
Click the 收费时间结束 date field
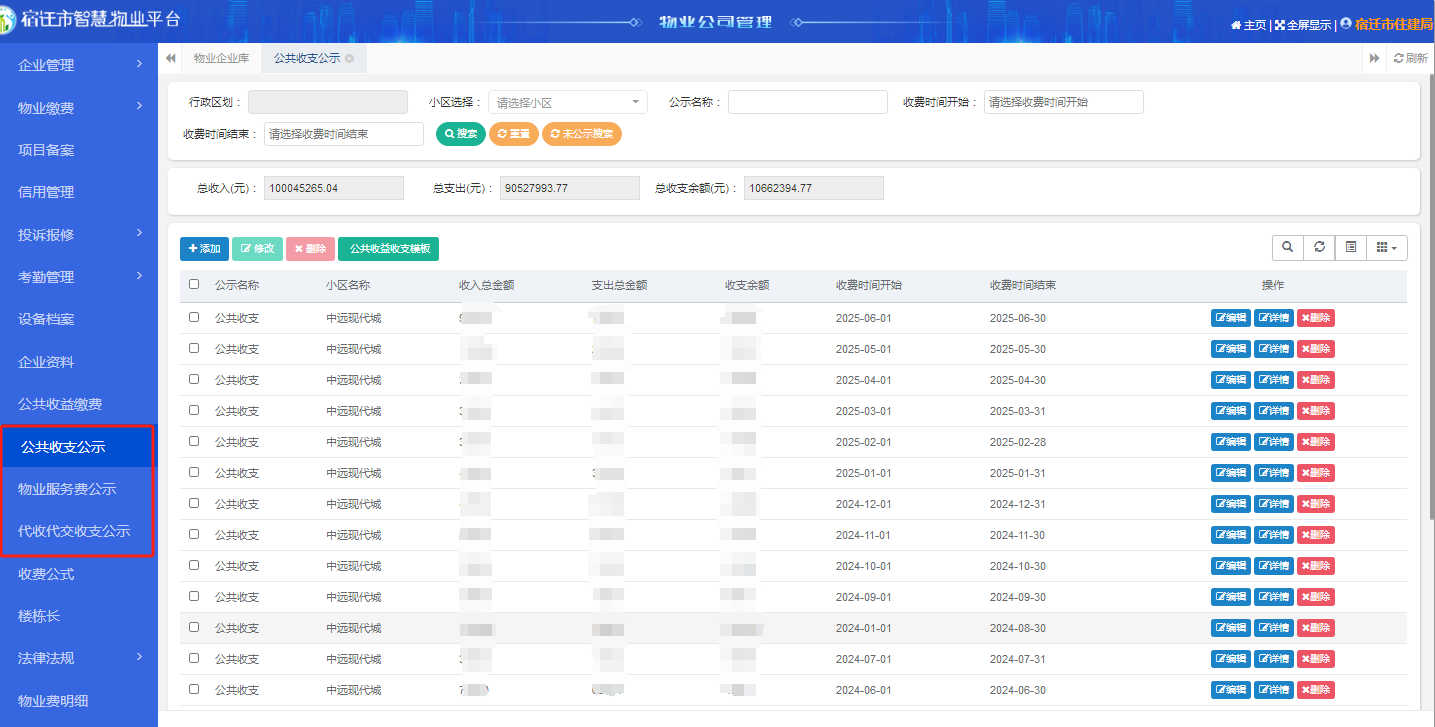click(x=344, y=134)
